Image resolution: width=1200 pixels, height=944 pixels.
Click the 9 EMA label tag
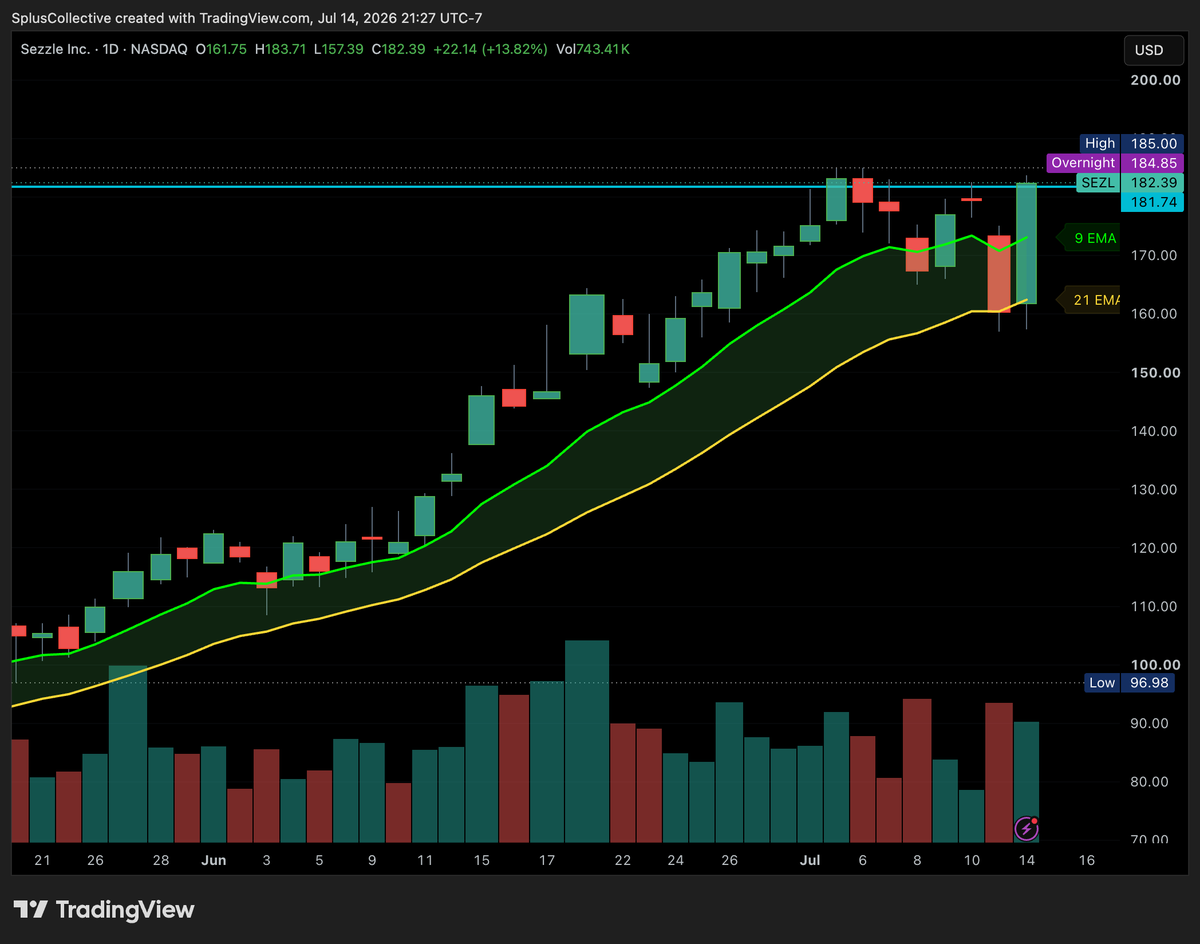click(x=1089, y=238)
